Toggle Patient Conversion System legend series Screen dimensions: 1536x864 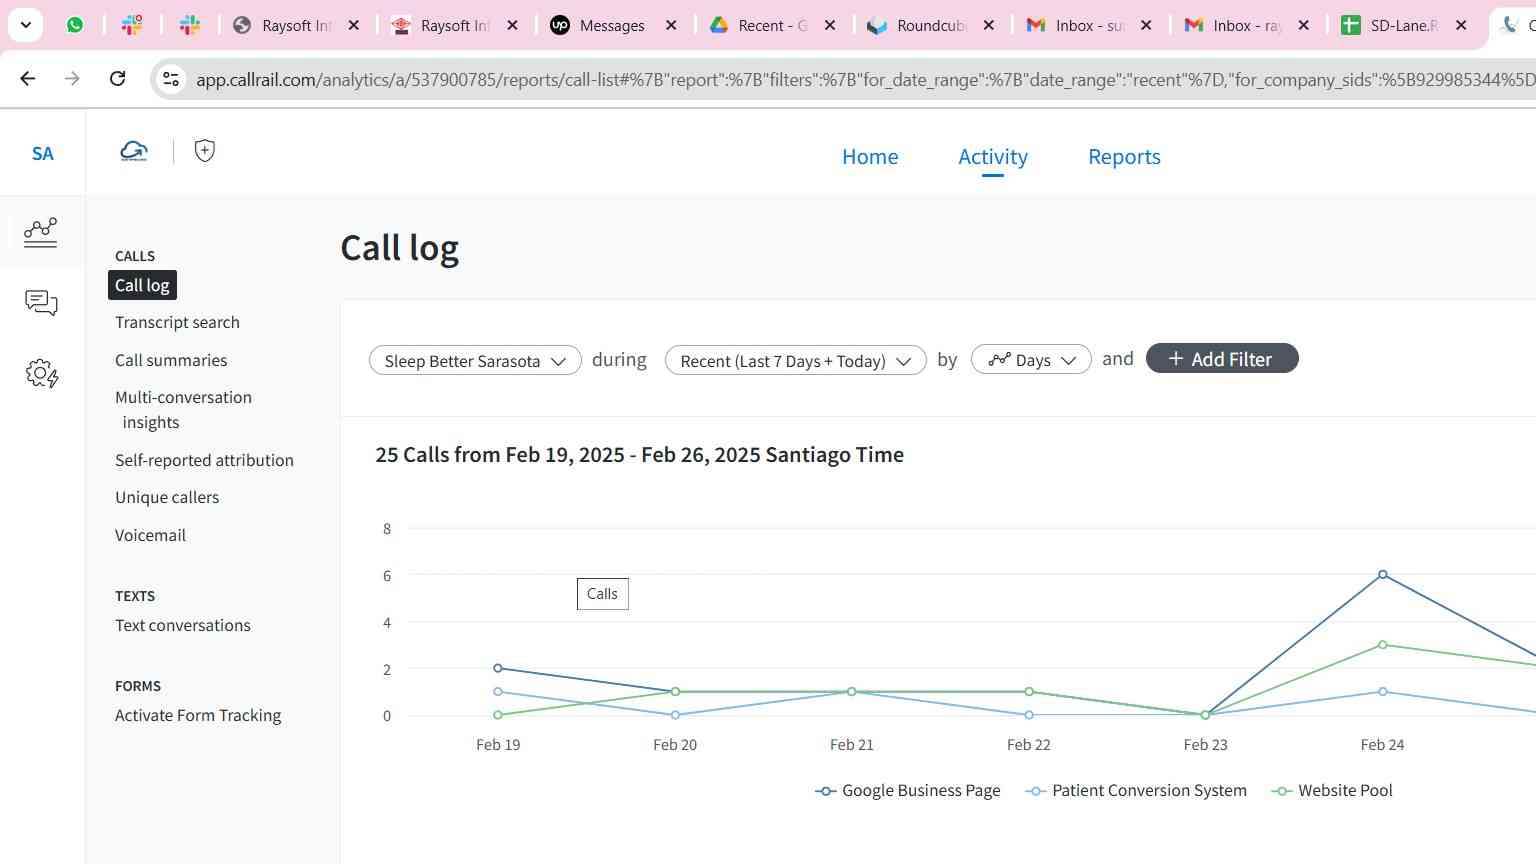pos(1137,790)
